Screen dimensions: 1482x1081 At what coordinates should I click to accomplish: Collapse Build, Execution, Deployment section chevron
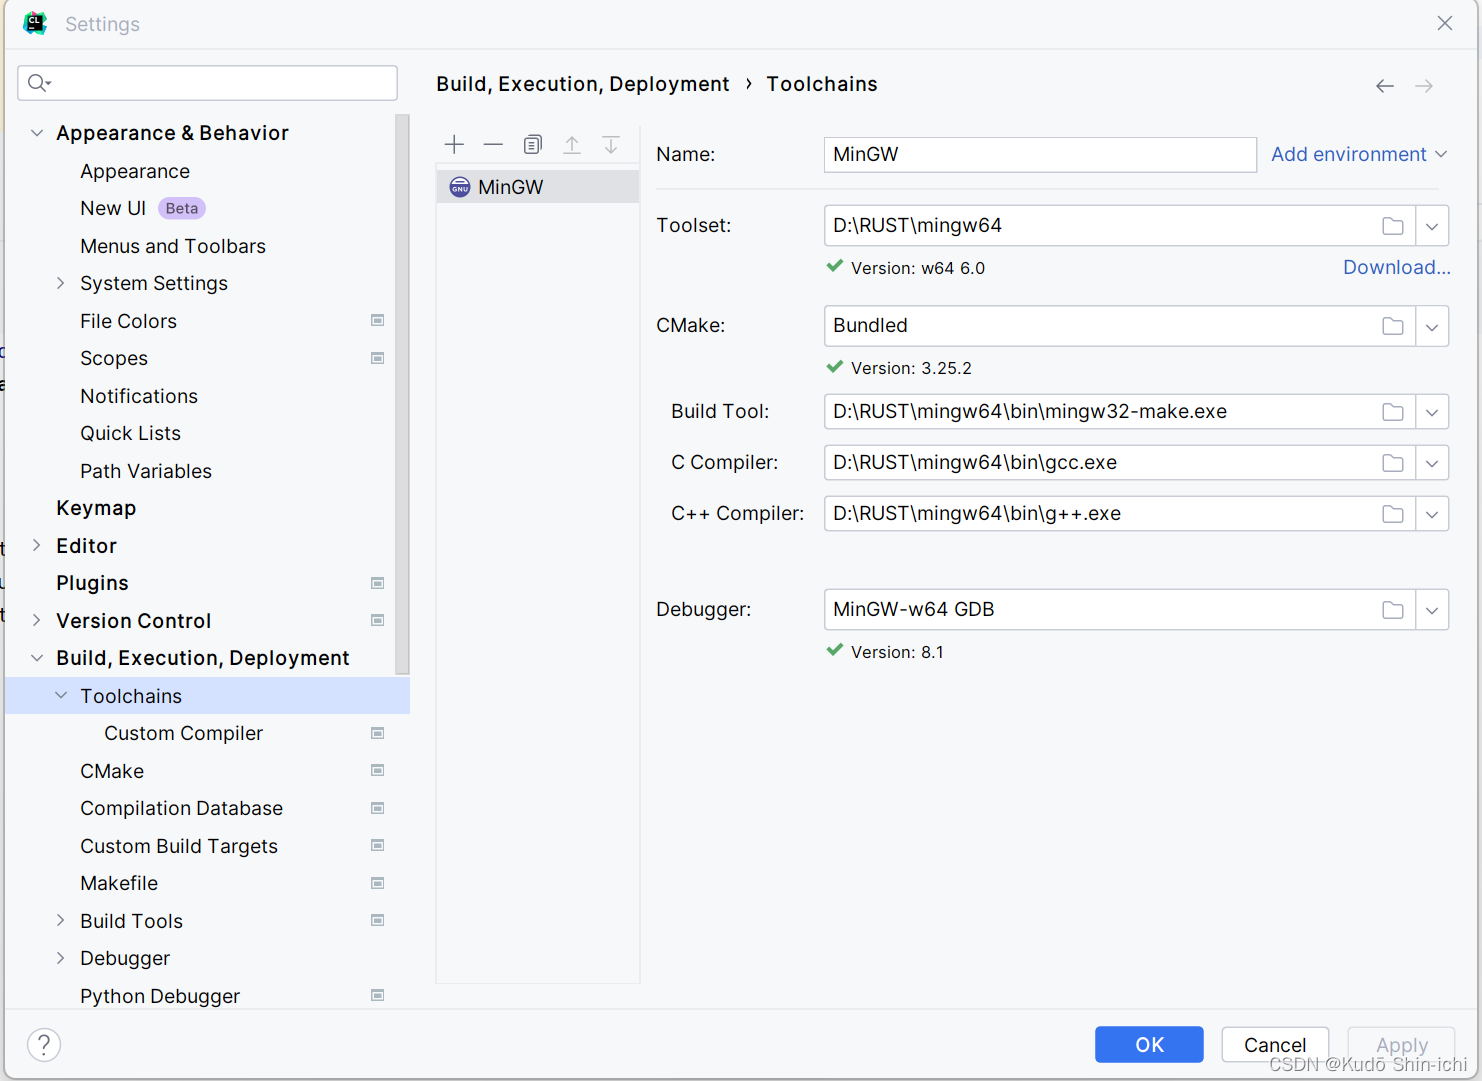37,658
